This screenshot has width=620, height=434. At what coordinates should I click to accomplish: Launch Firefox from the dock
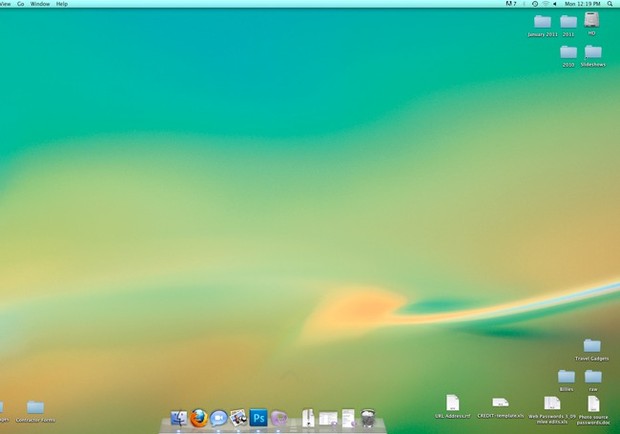(198, 418)
